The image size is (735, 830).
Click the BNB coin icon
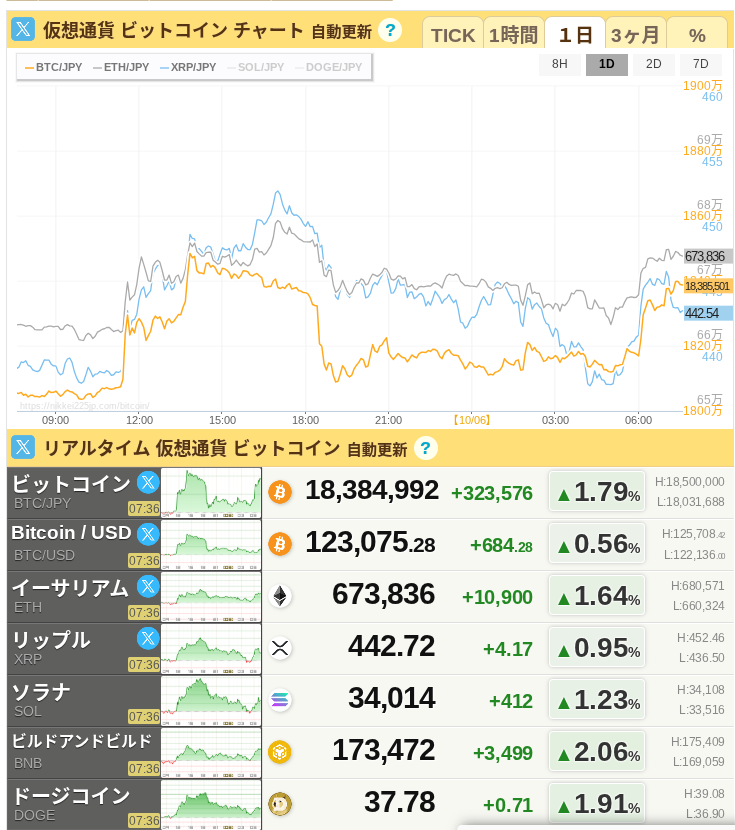point(280,752)
